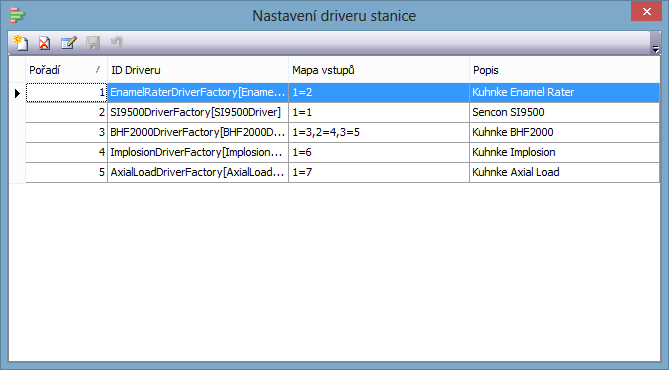Select the Pořadí cell with value 3
The width and height of the screenshot is (669, 370).
pyautogui.click(x=67, y=133)
